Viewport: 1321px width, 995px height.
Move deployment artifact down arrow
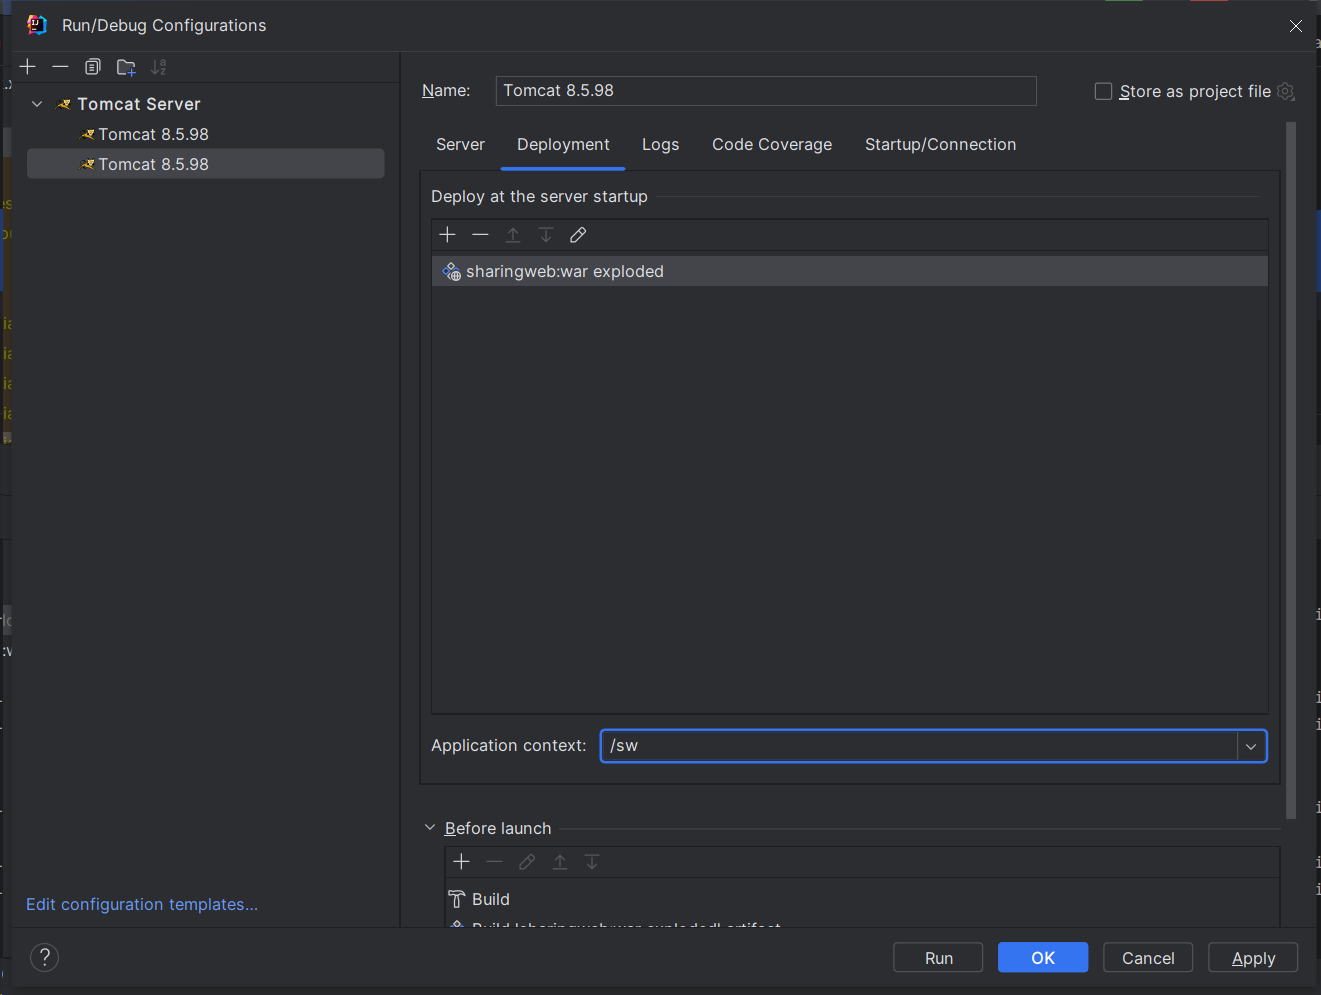pyautogui.click(x=546, y=235)
